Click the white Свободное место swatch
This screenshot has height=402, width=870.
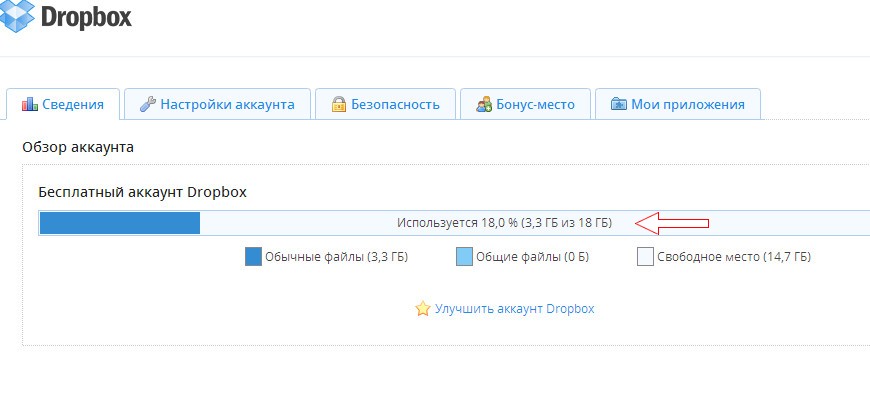pos(645,257)
